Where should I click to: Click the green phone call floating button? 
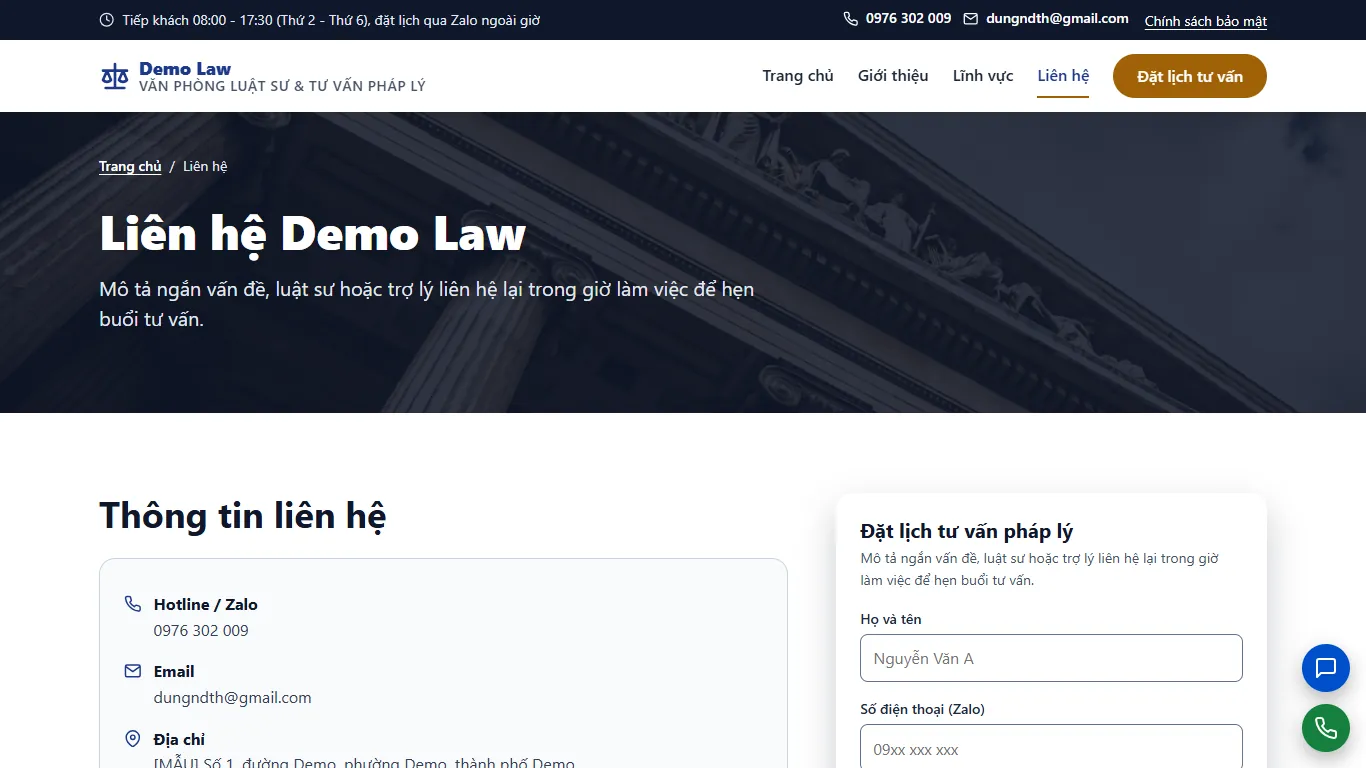pyautogui.click(x=1326, y=728)
